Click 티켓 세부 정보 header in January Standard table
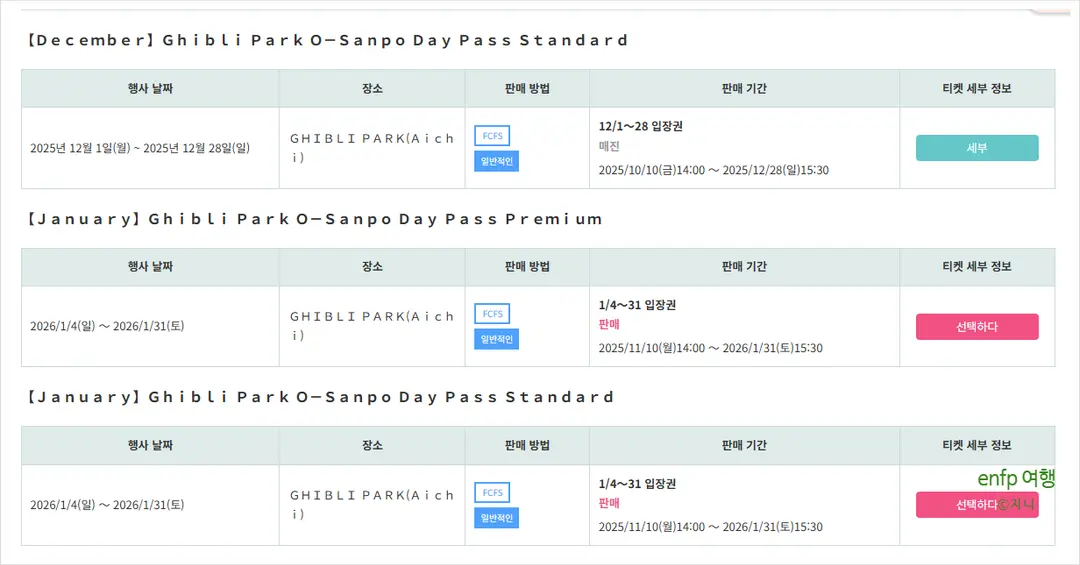1080x565 pixels. point(977,445)
